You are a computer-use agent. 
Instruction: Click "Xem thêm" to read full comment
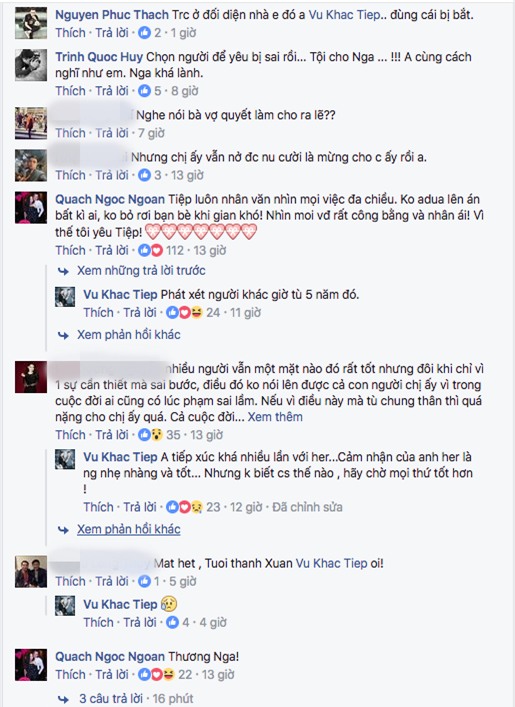(275, 417)
